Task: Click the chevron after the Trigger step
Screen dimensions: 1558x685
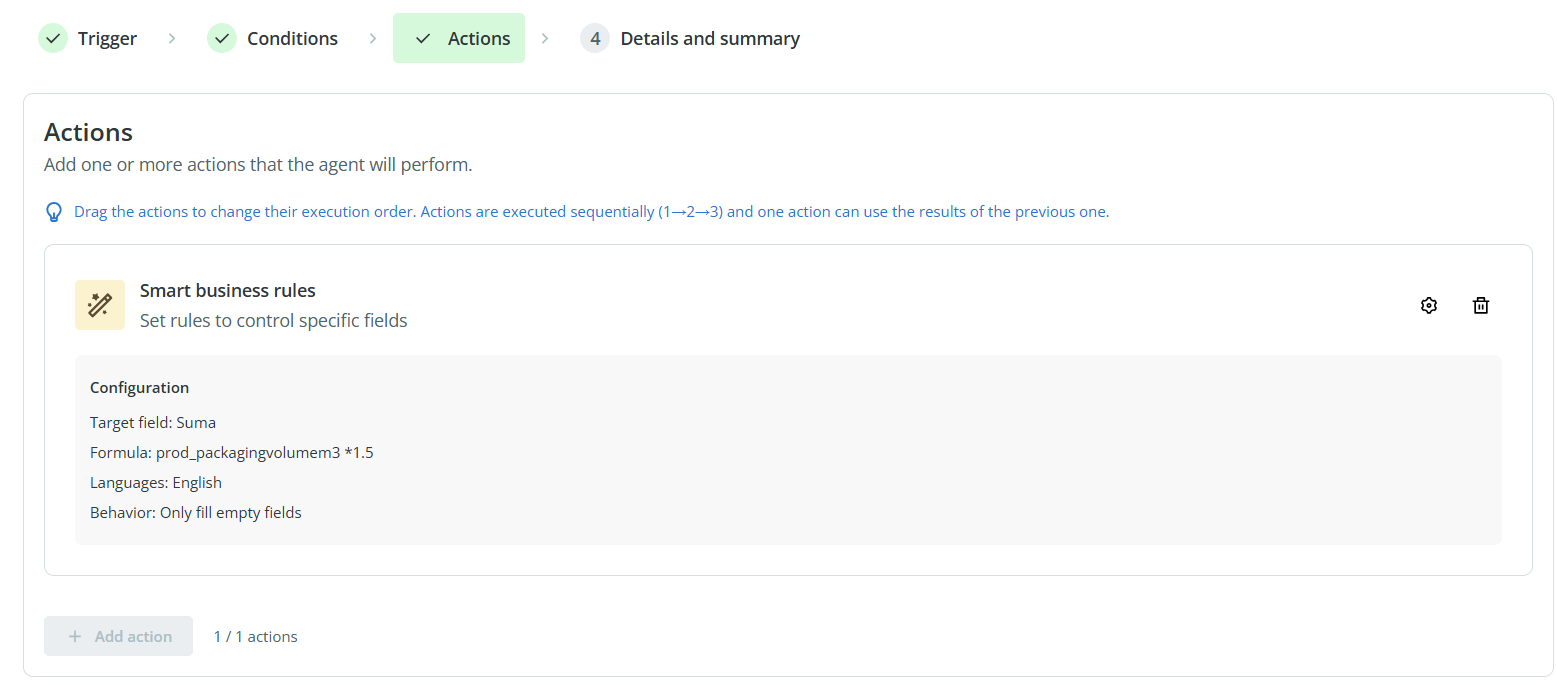Action: [172, 39]
